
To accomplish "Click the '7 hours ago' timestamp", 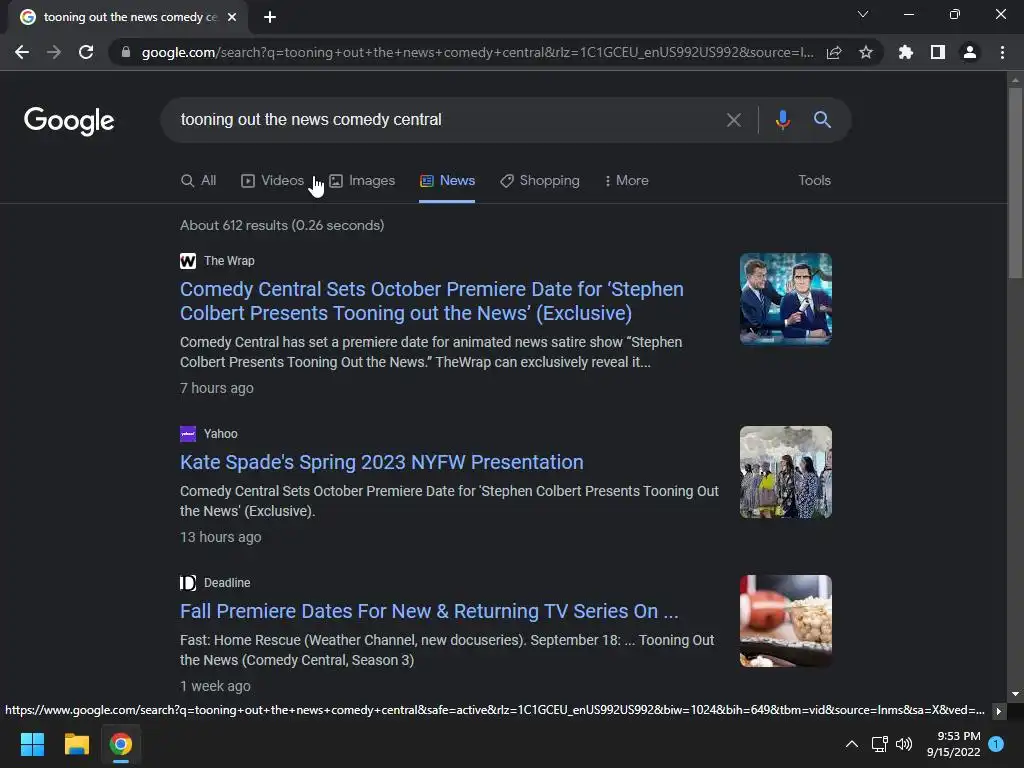I will 217,389.
